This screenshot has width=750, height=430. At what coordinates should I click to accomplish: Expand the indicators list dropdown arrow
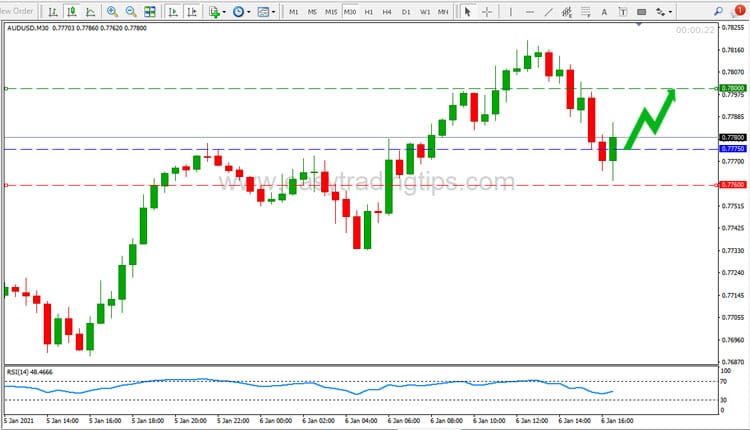(x=224, y=12)
